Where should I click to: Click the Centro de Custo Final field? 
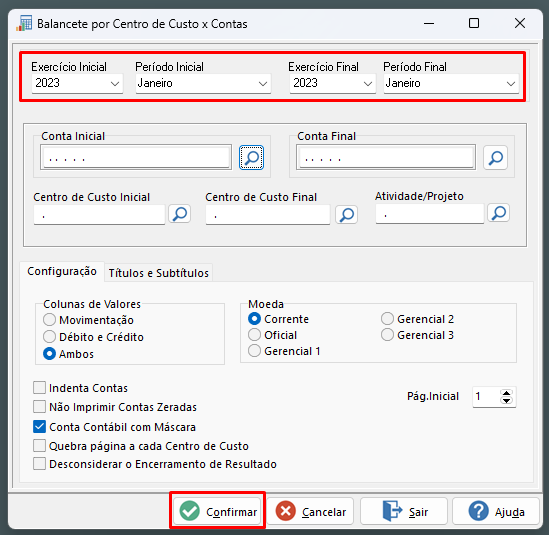tap(268, 215)
